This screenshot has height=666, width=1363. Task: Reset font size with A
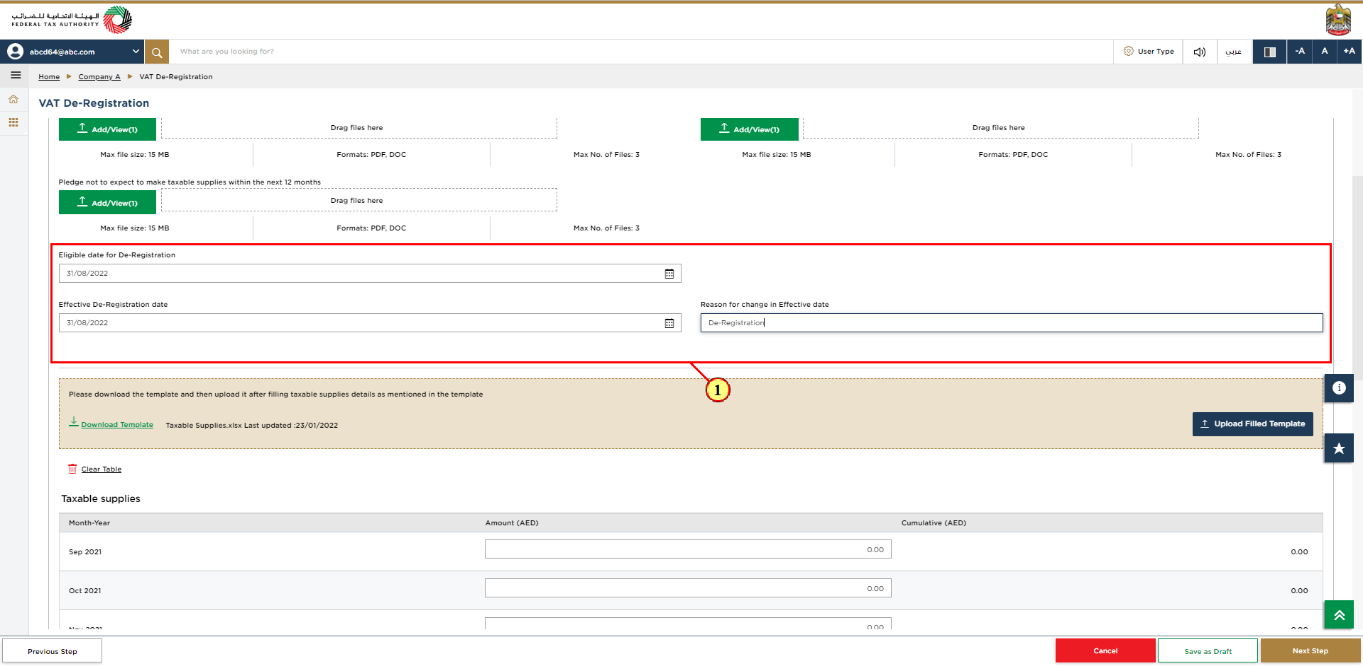tap(1324, 51)
